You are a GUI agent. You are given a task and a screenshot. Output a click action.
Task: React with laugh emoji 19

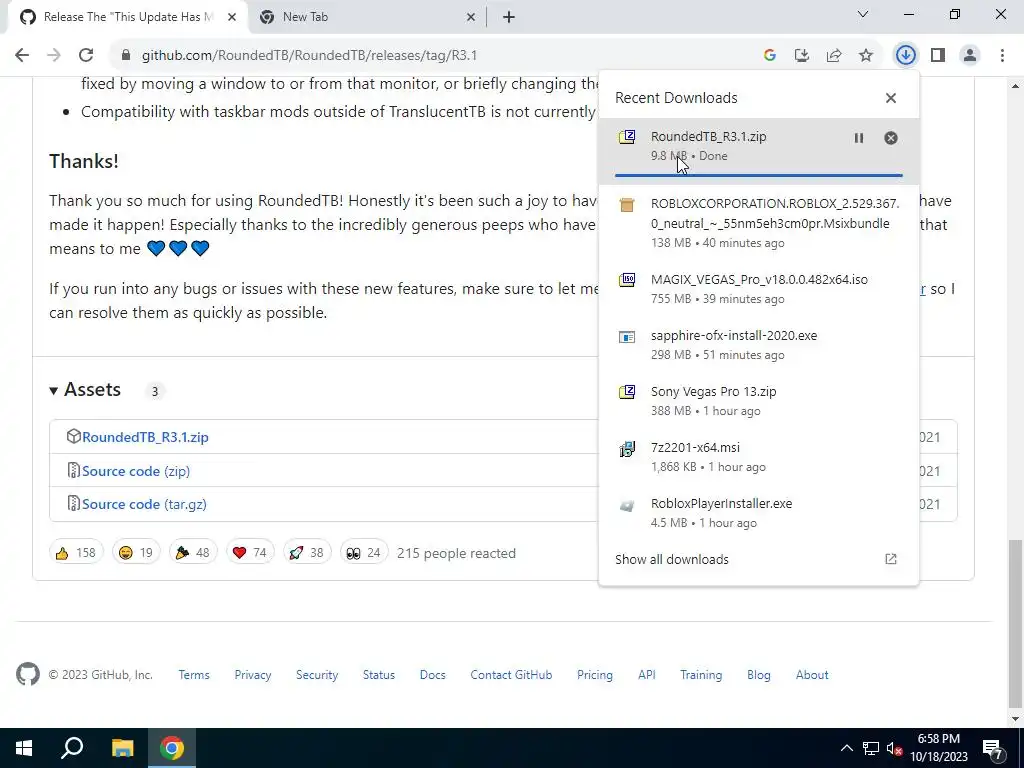[x=136, y=553]
